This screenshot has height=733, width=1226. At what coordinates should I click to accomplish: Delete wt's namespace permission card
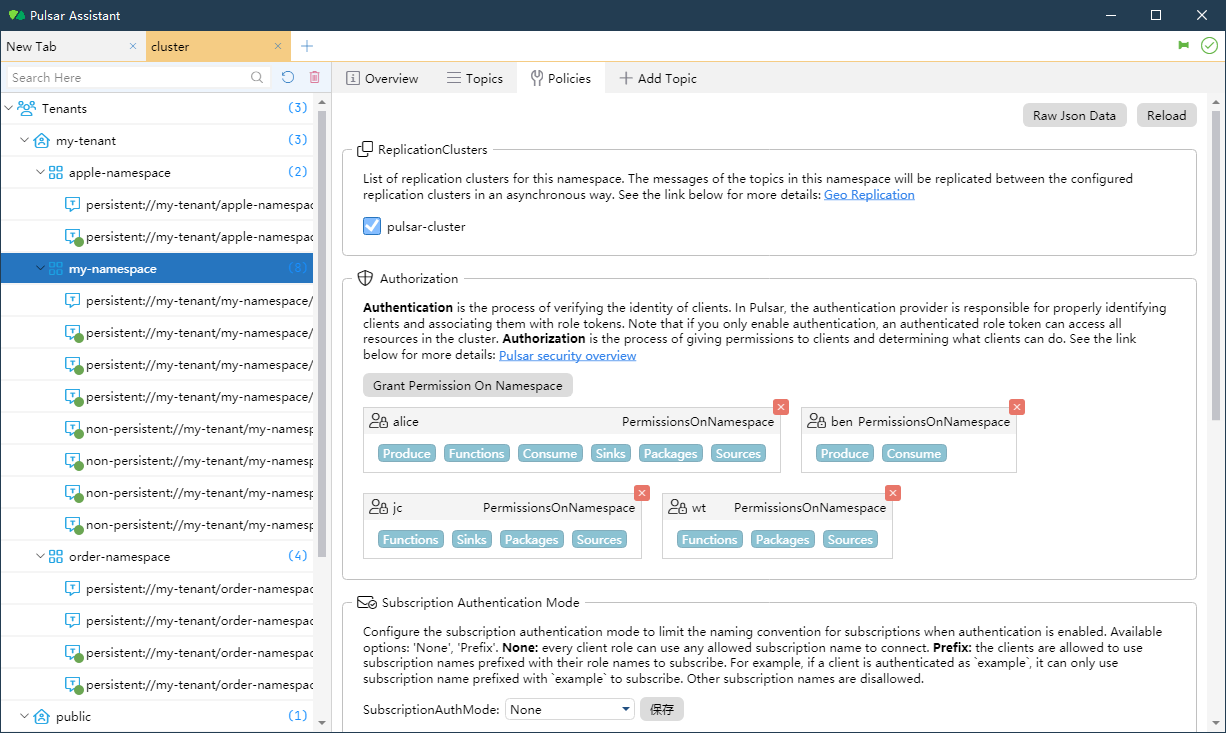[x=893, y=493]
